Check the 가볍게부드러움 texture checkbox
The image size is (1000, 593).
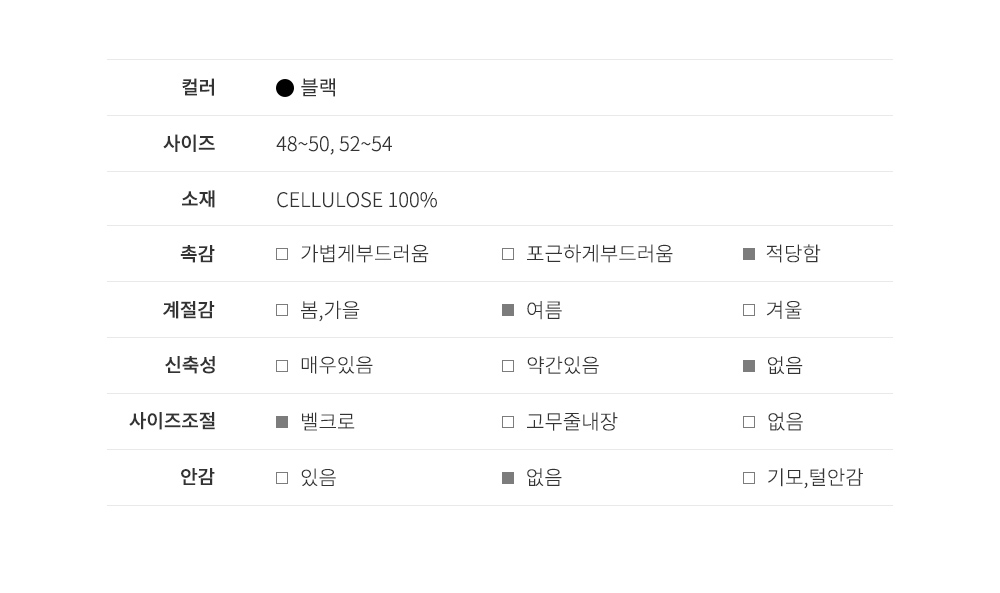pos(282,254)
